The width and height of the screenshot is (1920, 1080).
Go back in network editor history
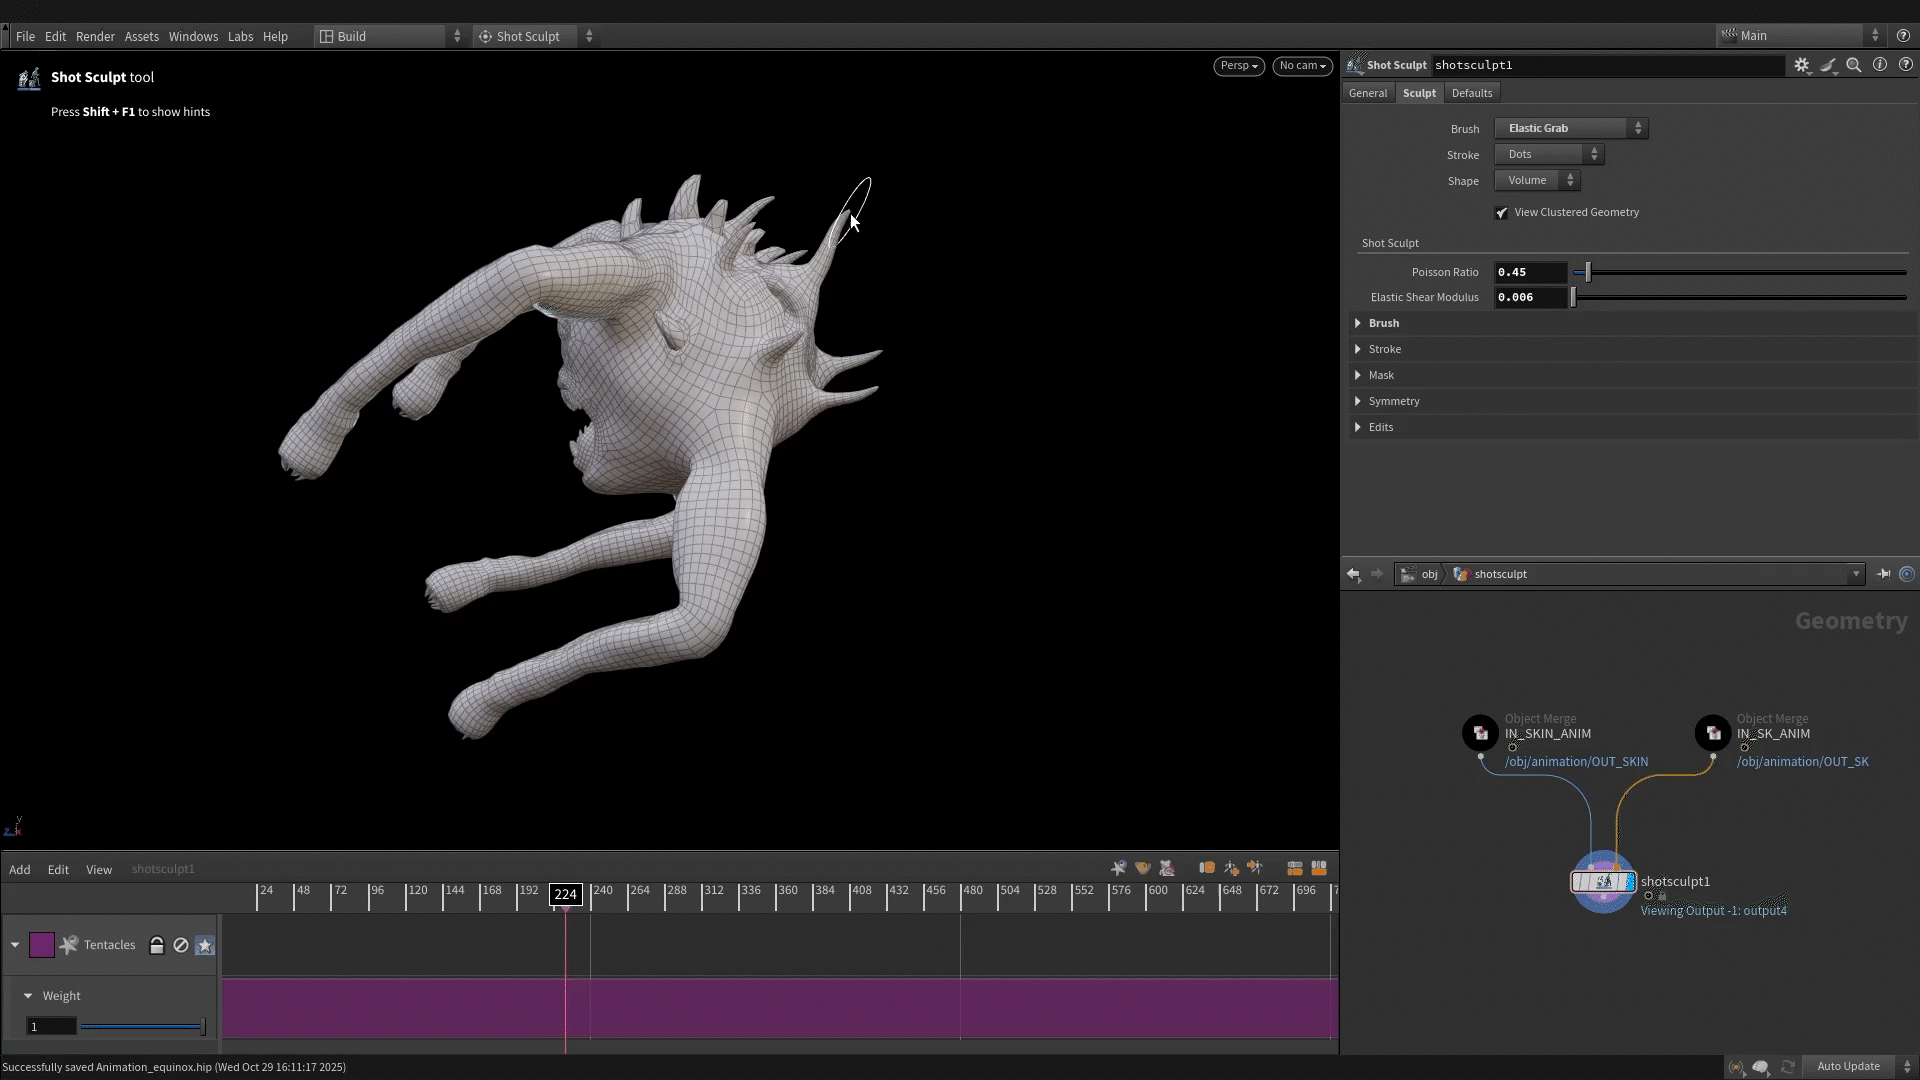(x=1353, y=574)
